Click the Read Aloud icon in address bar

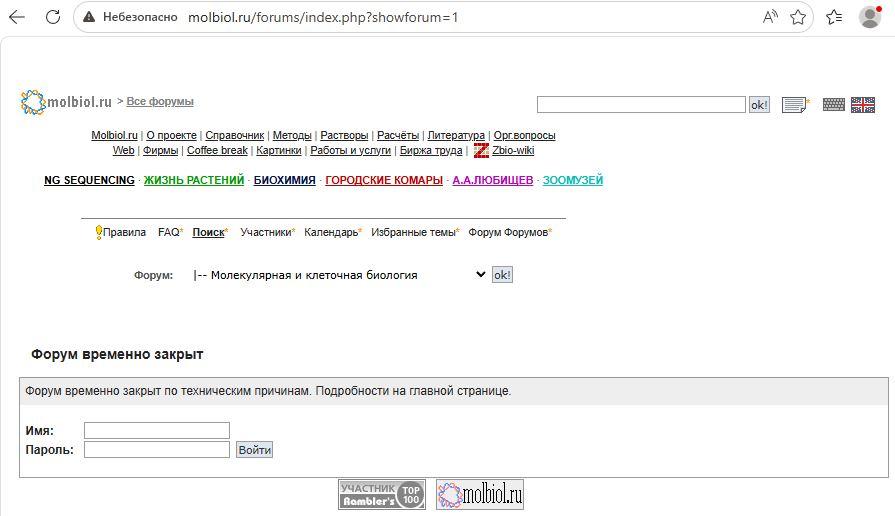pyautogui.click(x=770, y=17)
